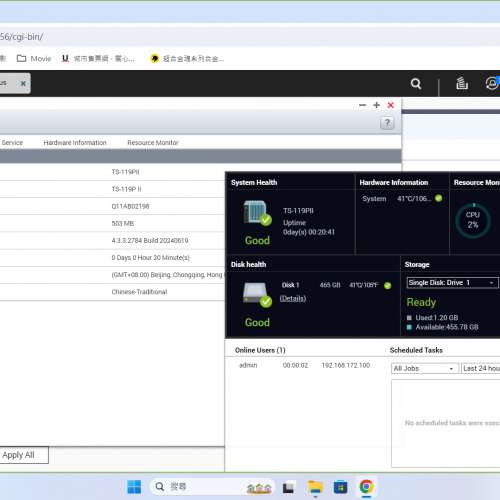Open the All Jobs dropdown
This screenshot has width=500, height=500.
pos(425,368)
